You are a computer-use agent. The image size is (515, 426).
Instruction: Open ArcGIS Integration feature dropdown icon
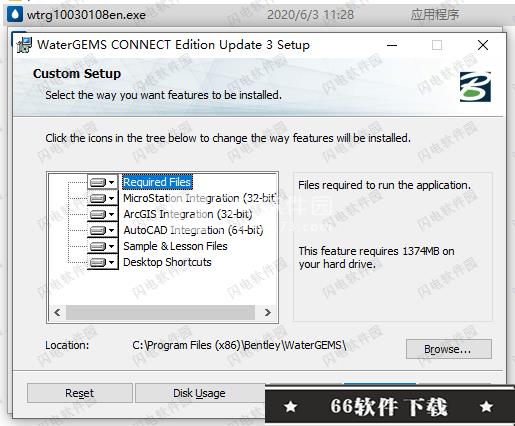pos(103,214)
